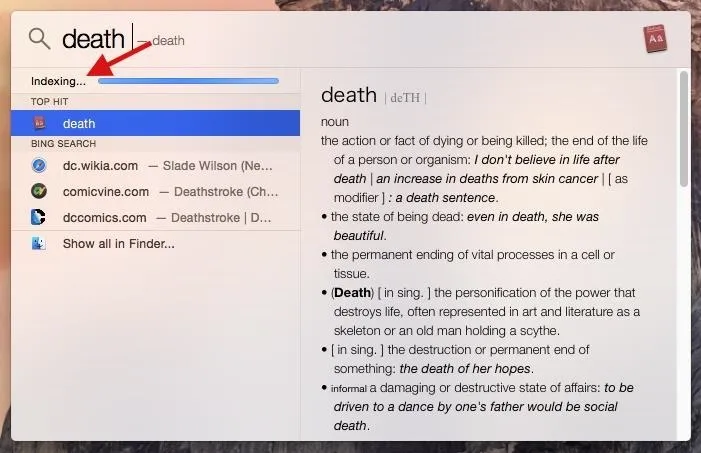
Task: Click the Spotlight magnifying glass icon
Action: [x=39, y=39]
